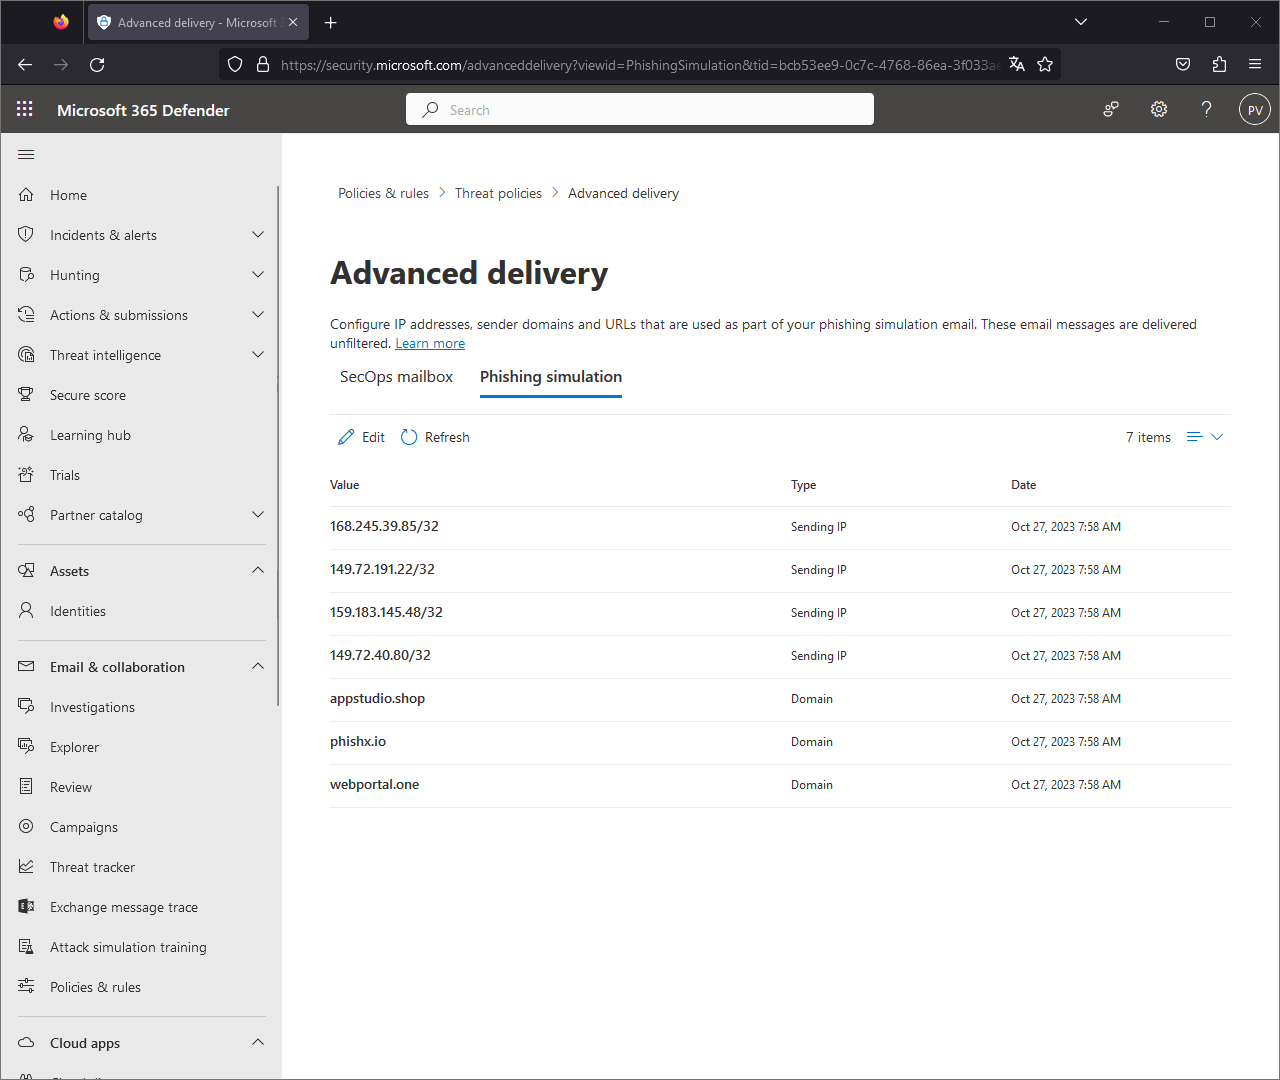Click the browser URL address bar
Viewport: 1280px width, 1080px height.
[x=640, y=64]
